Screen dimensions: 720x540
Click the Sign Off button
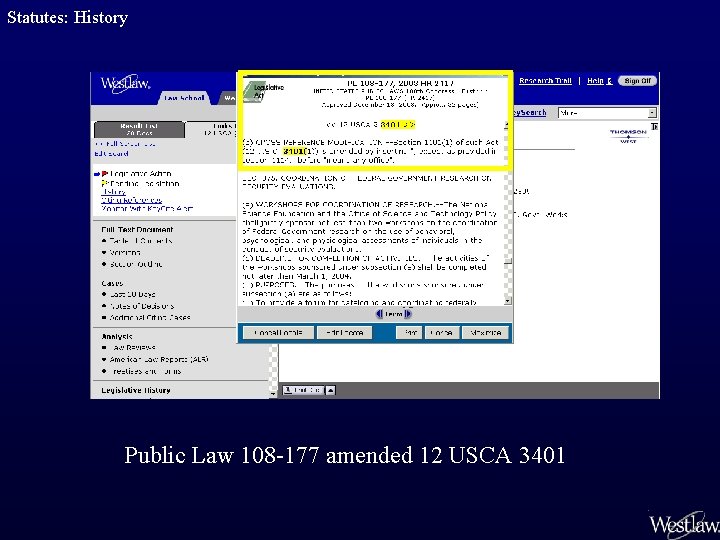pos(638,81)
